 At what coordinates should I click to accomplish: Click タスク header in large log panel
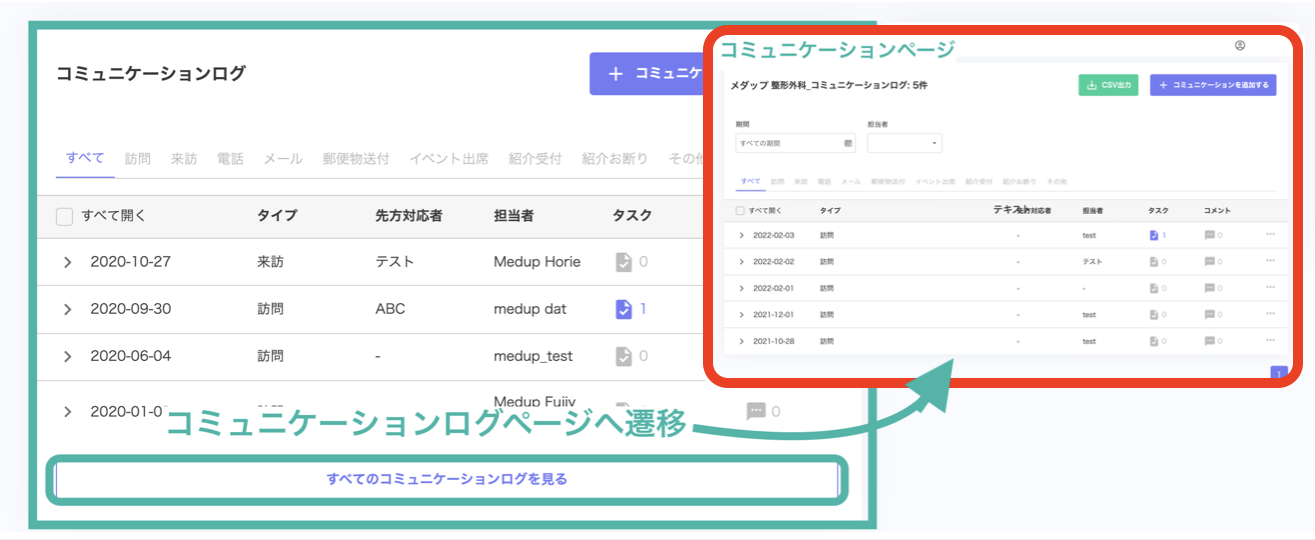pyautogui.click(x=632, y=215)
